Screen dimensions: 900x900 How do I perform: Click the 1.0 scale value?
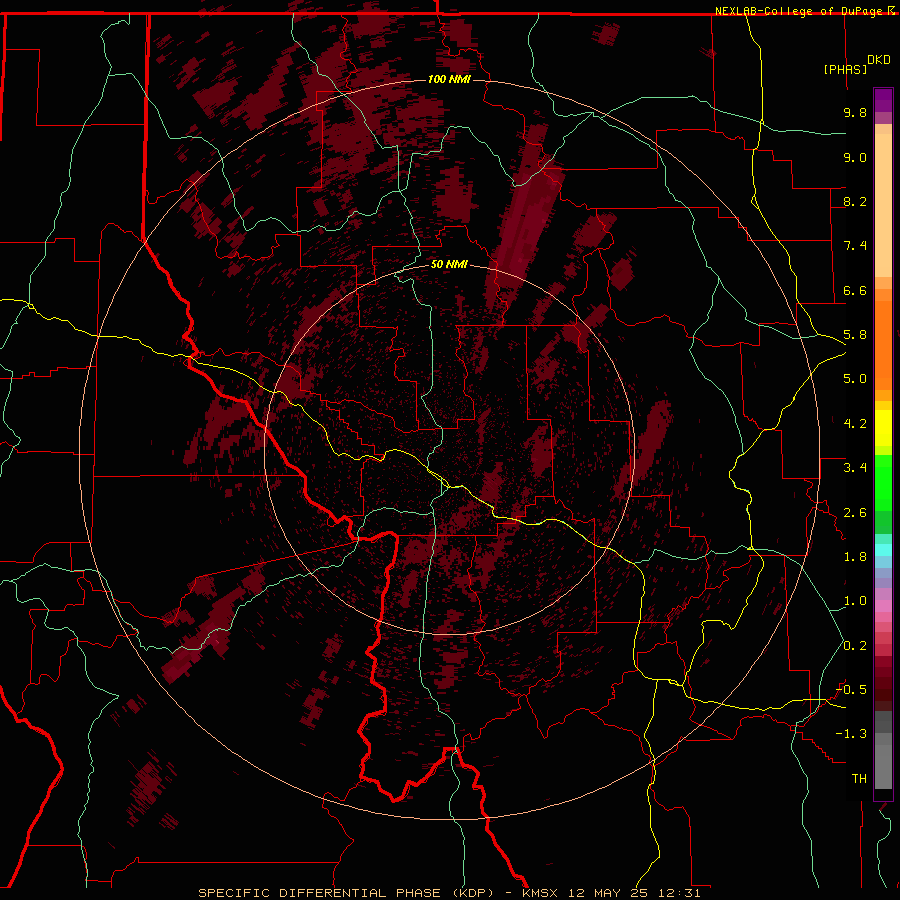pyautogui.click(x=855, y=601)
